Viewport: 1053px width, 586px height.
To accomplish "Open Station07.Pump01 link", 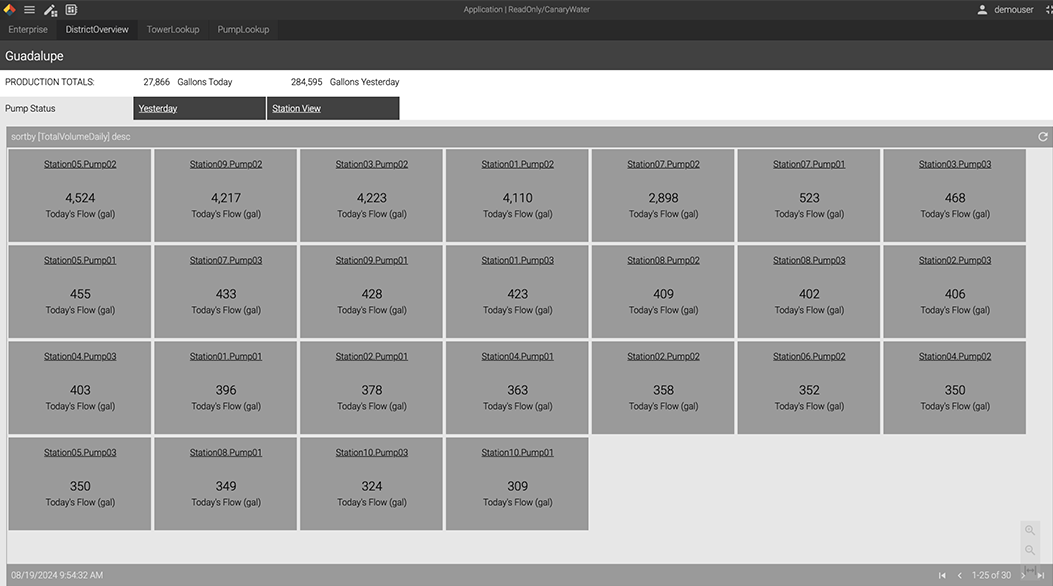I will pos(809,164).
